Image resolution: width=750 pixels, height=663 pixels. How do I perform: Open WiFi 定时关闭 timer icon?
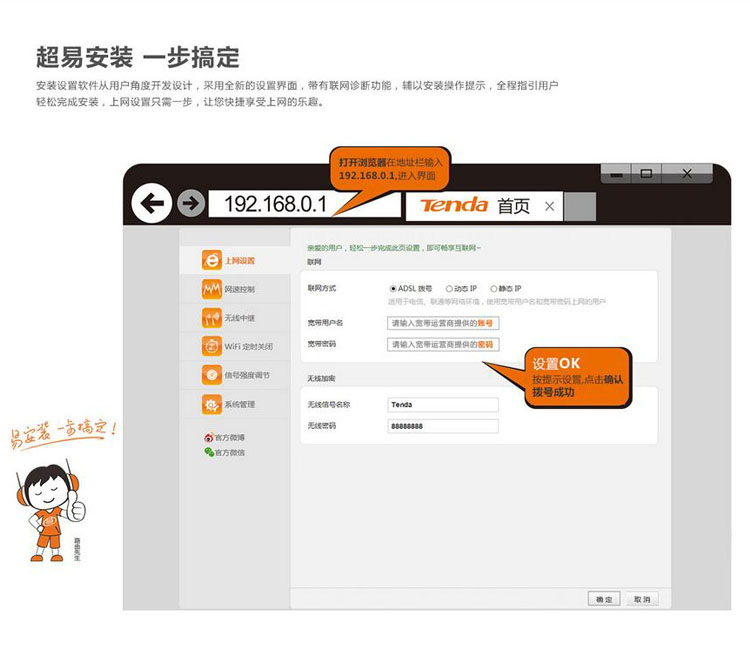point(211,346)
